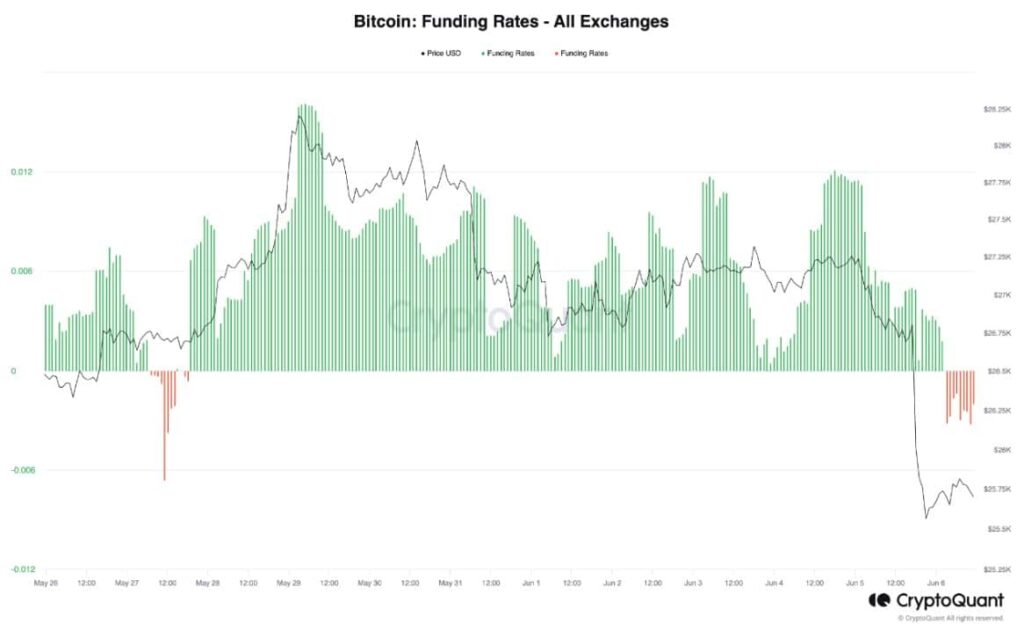
Task: Toggle the Price USD legend label
Action: (x=443, y=53)
